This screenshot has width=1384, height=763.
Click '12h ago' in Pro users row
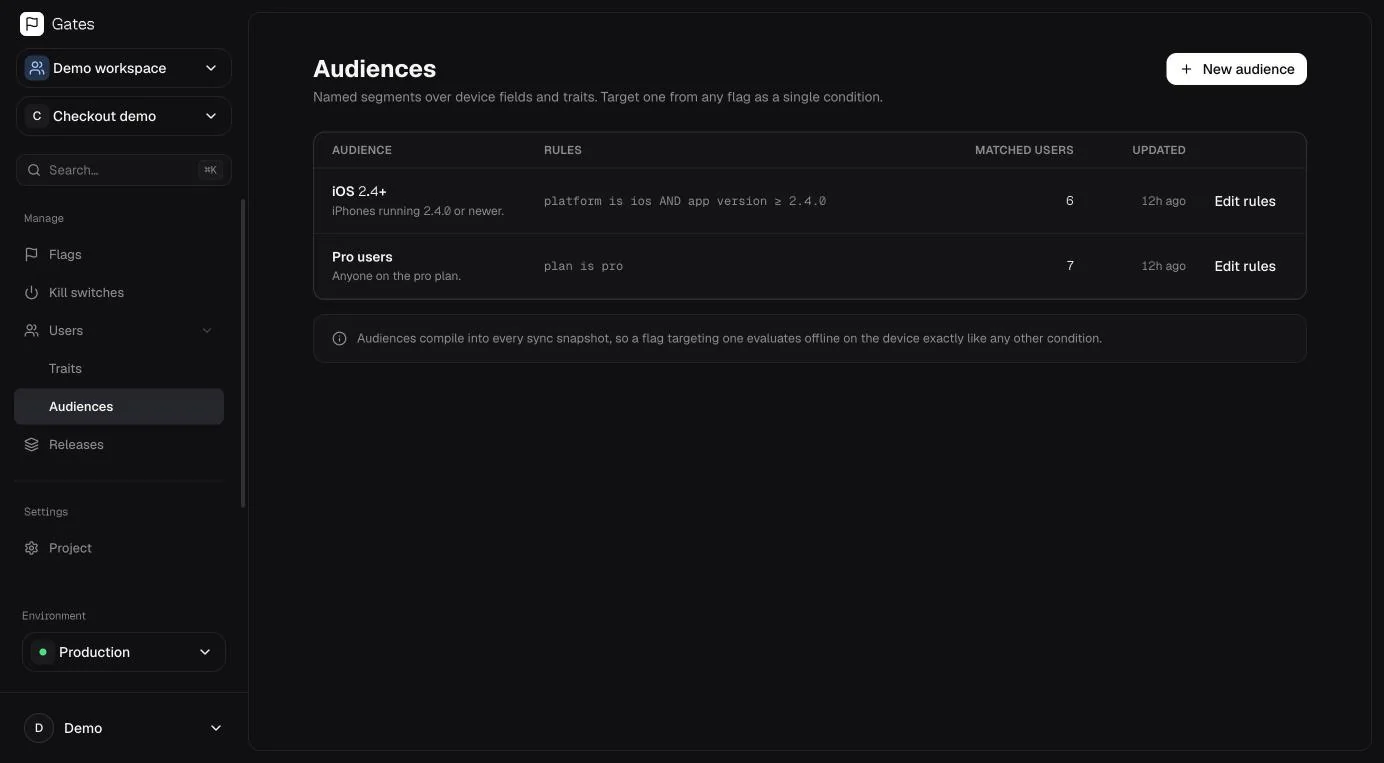(x=1163, y=266)
